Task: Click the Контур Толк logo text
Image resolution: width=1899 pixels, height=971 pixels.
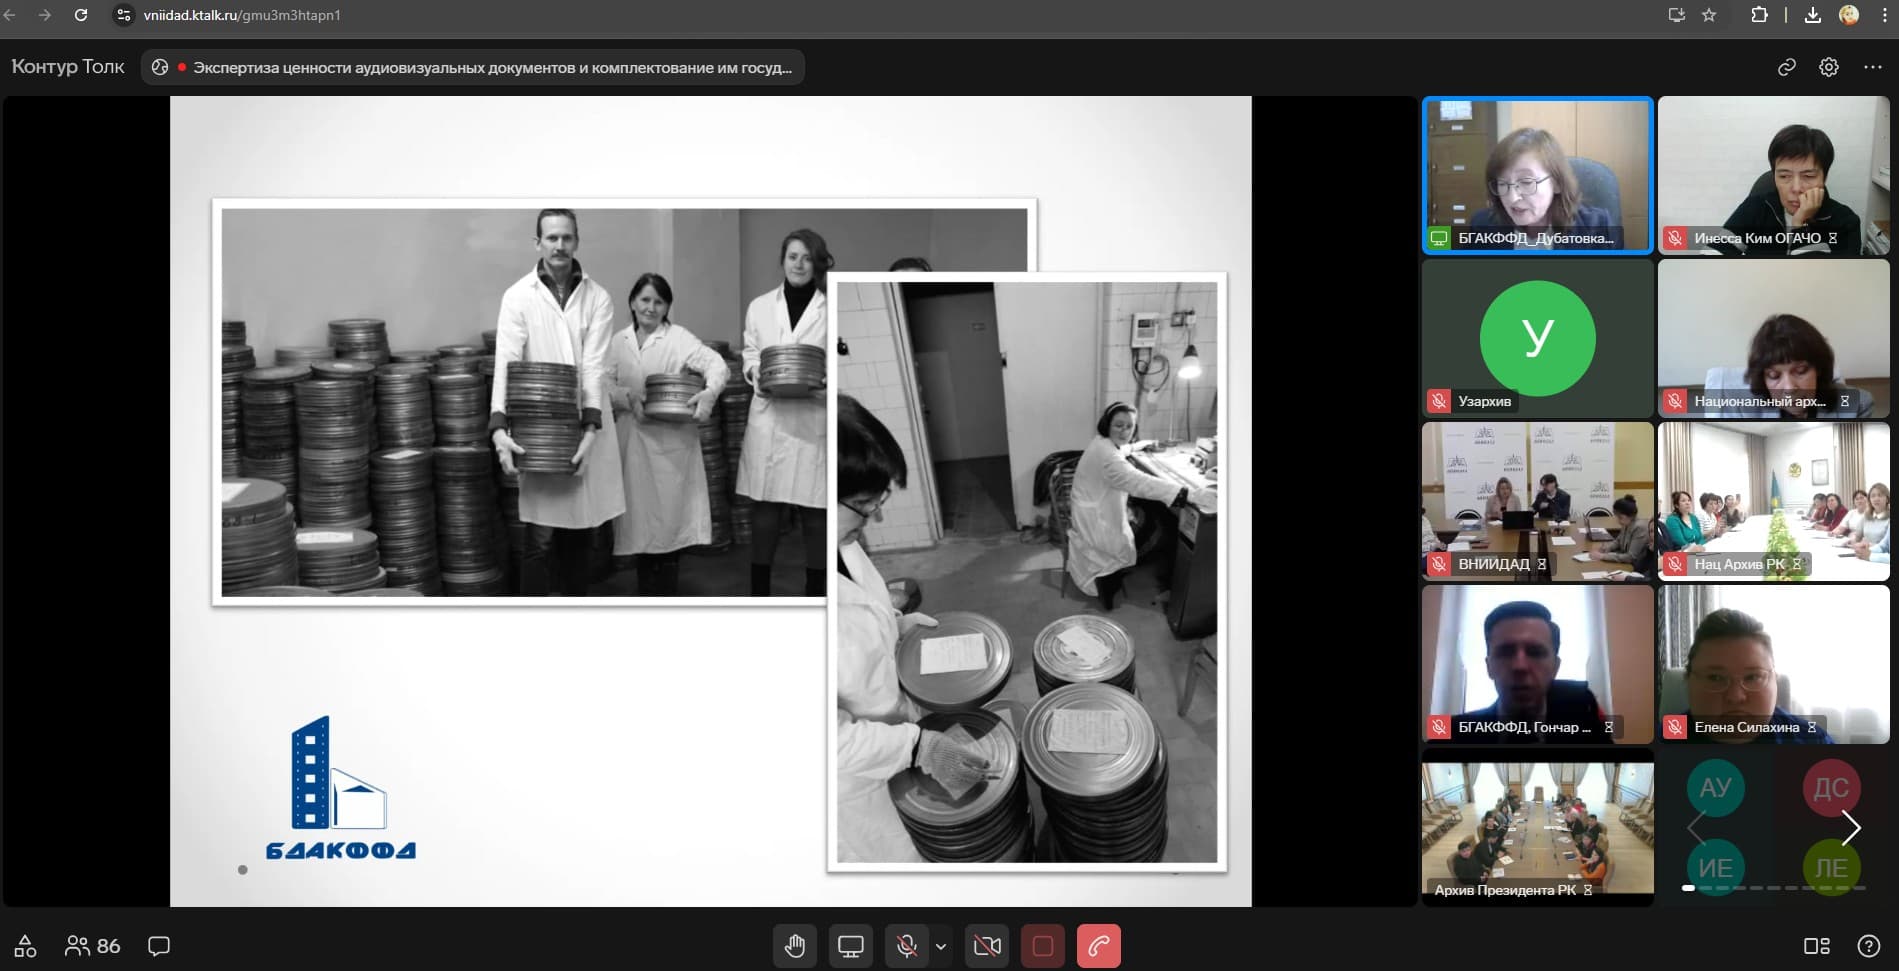Action: pos(68,67)
